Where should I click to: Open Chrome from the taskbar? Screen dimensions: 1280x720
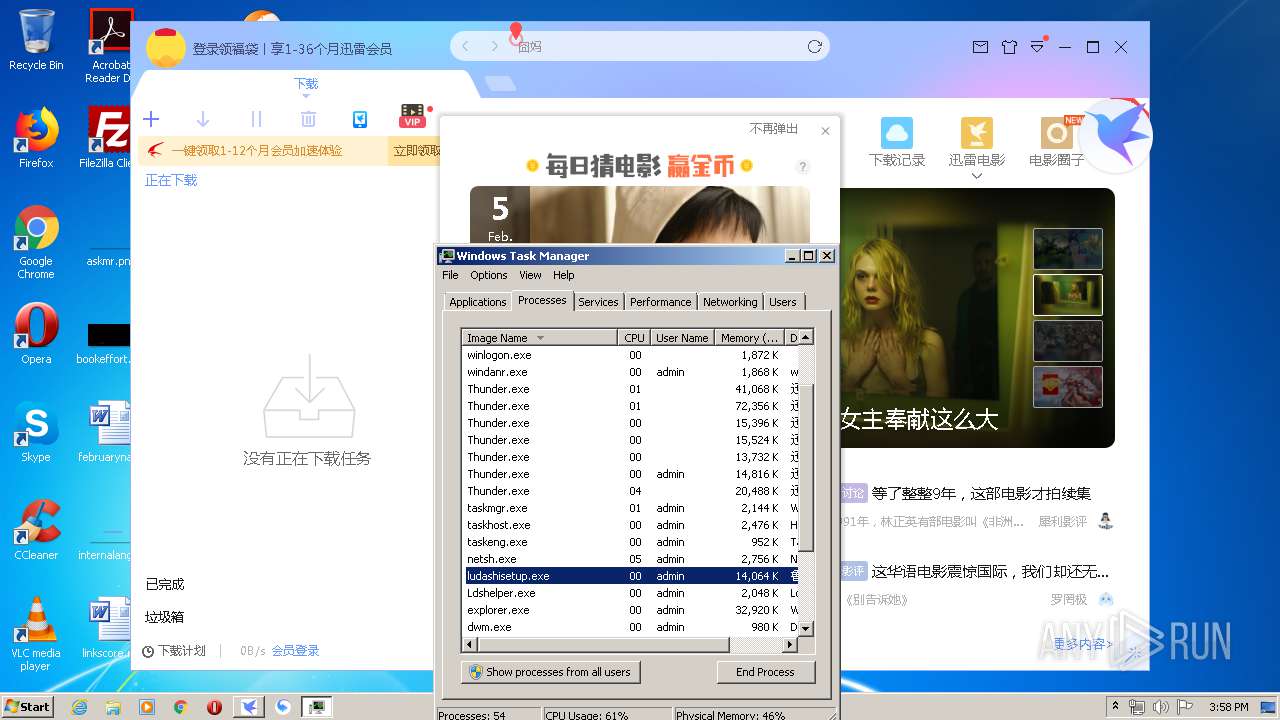tap(181, 707)
